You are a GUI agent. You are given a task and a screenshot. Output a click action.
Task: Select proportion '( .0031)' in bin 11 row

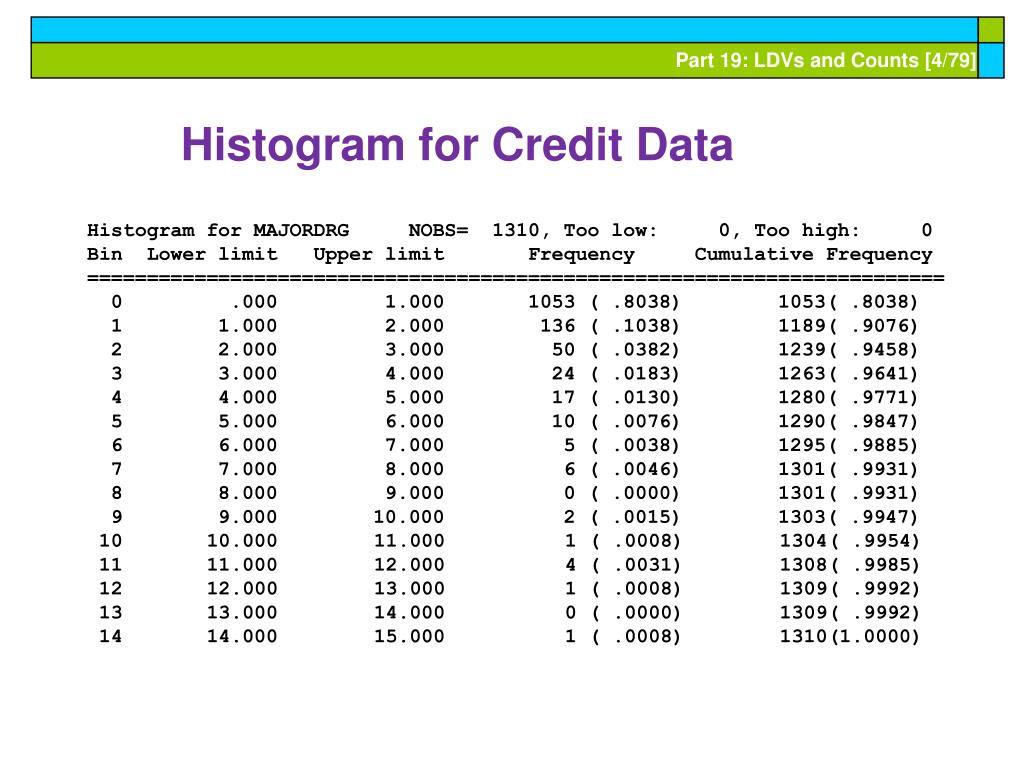636,565
